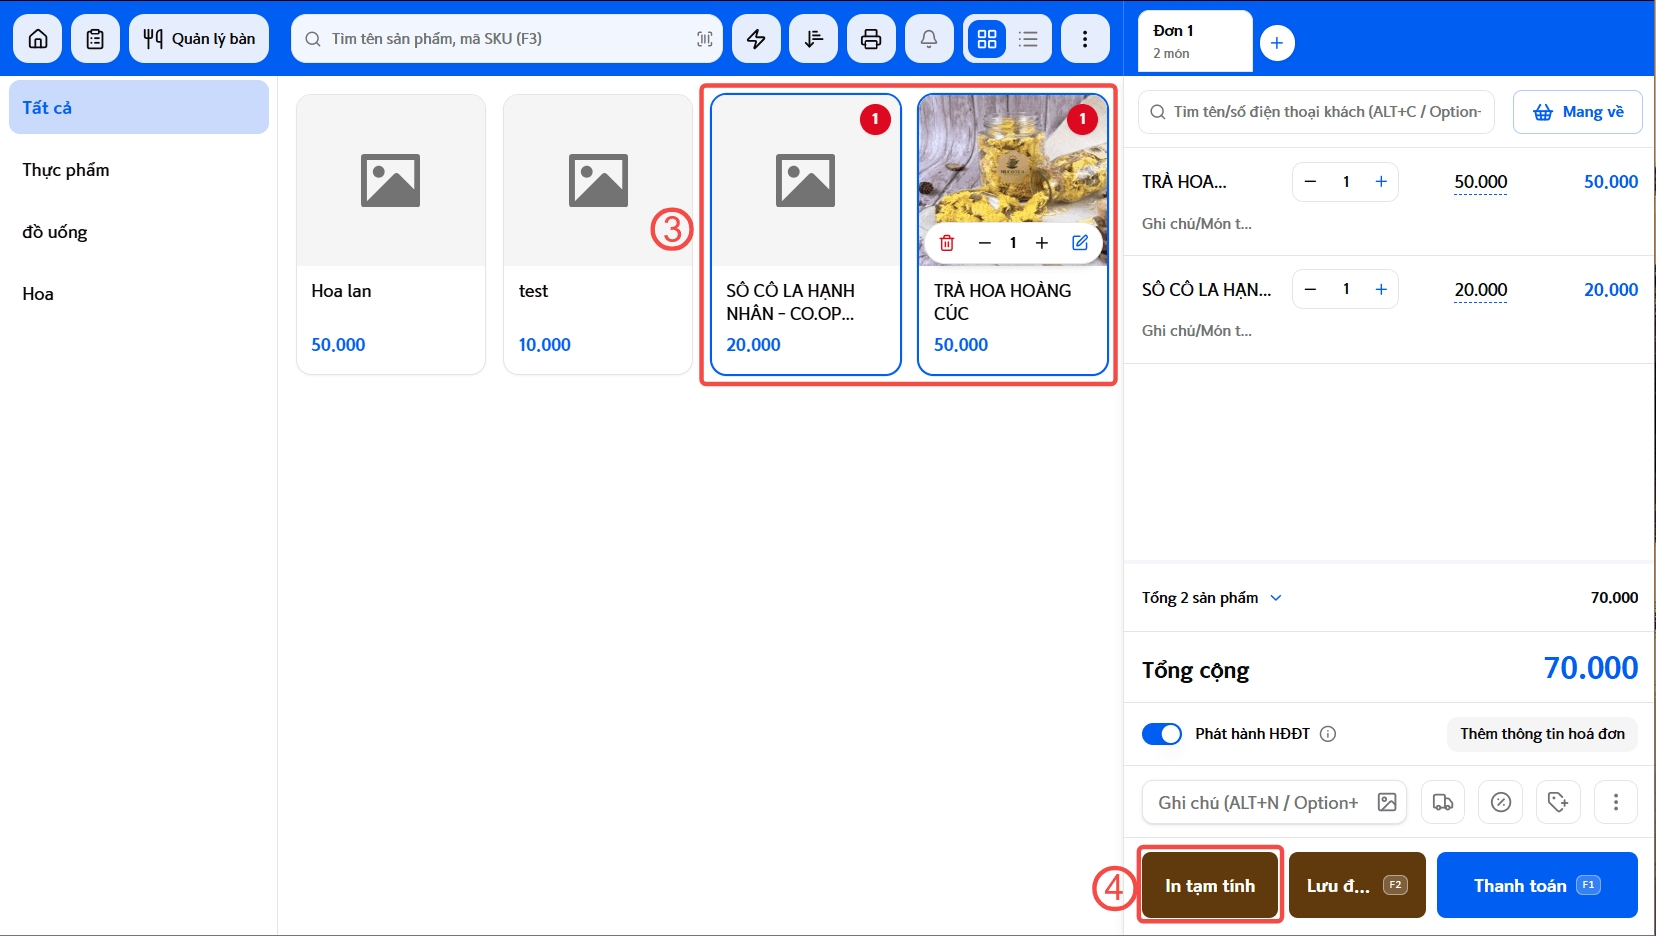Click Lưu đơn F2 button
Viewport: 1656px width, 936px height.
(x=1357, y=885)
